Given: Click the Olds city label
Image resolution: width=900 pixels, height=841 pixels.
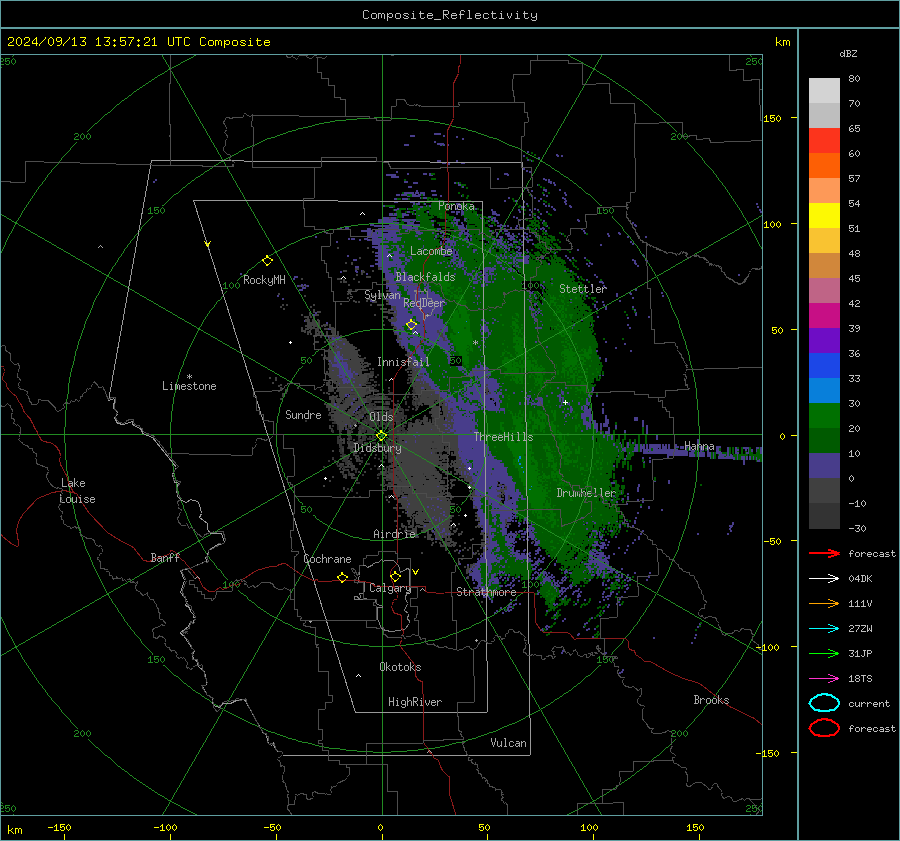Looking at the screenshot, I should pos(381,417).
